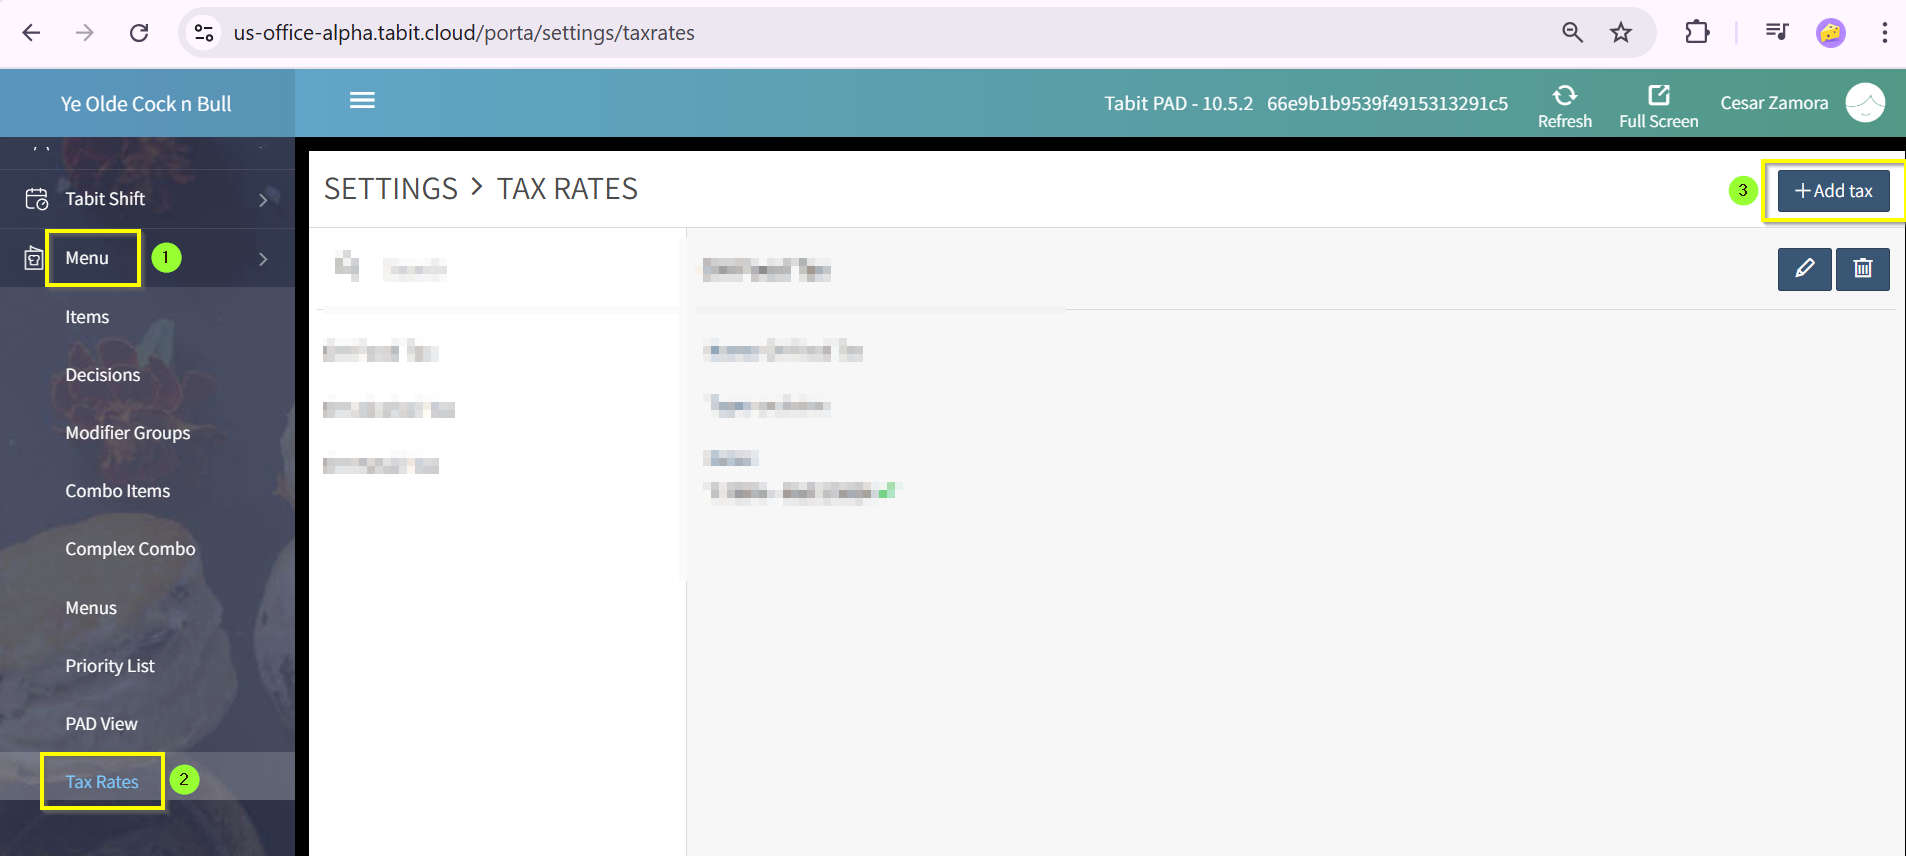Bookmark this page with star icon

pos(1621,33)
